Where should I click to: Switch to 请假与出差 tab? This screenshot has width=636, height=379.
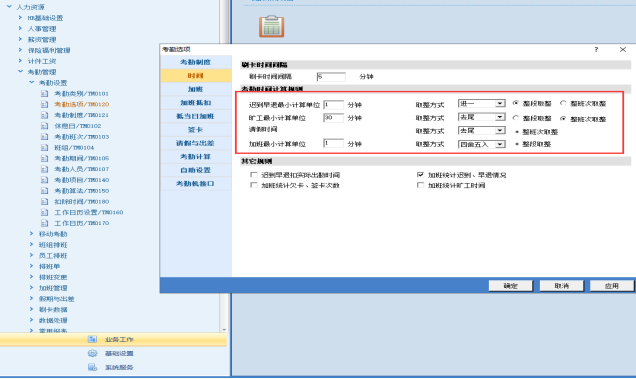[196, 143]
